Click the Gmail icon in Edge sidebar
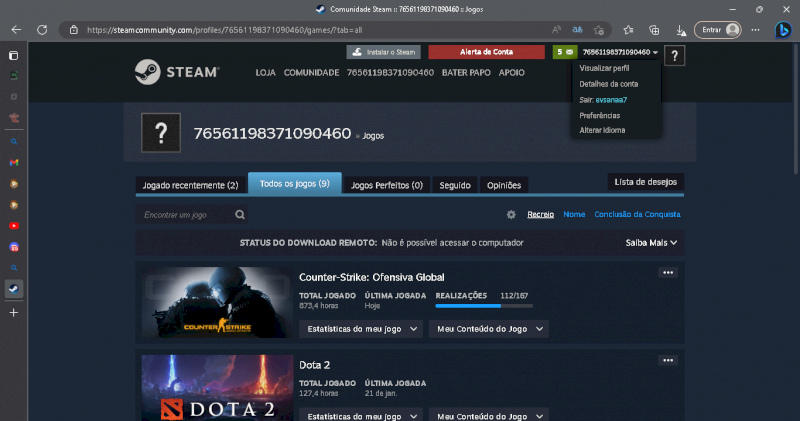 (x=14, y=162)
